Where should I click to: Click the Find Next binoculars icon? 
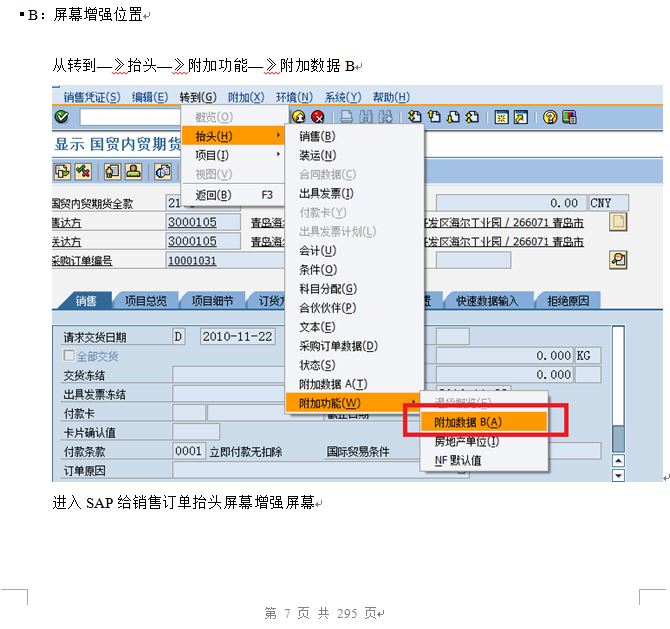click(385, 117)
